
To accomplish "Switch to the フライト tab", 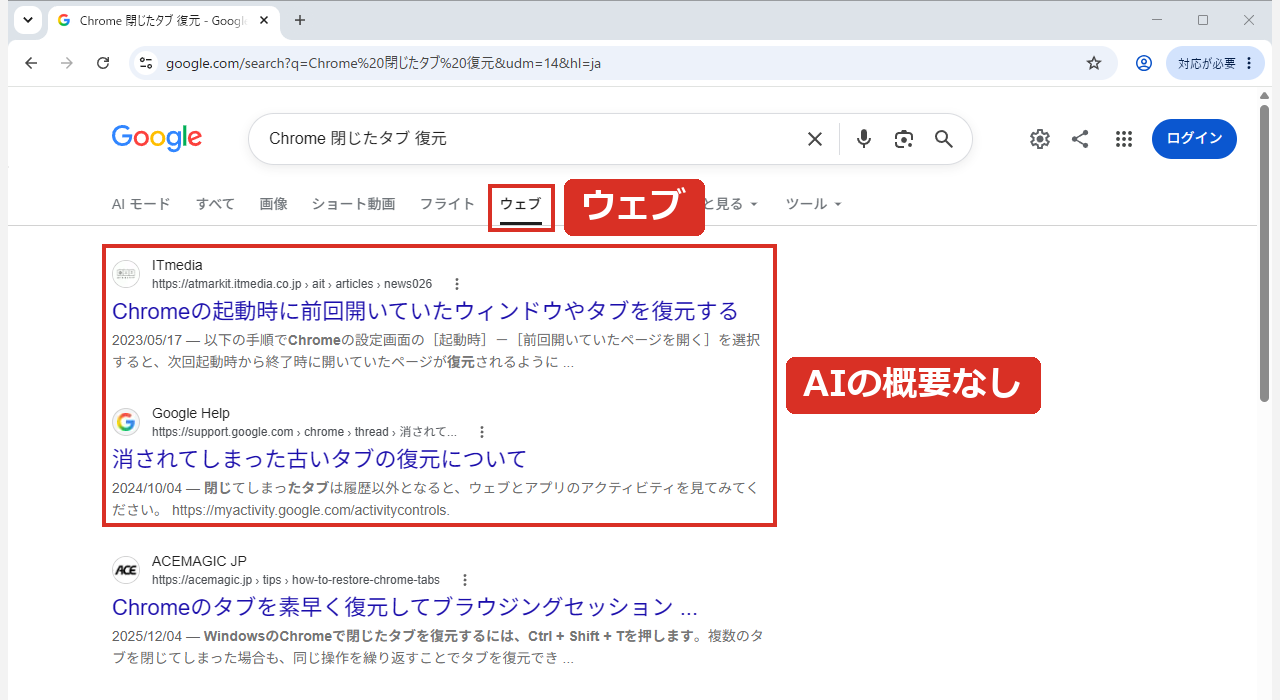I will 447,204.
